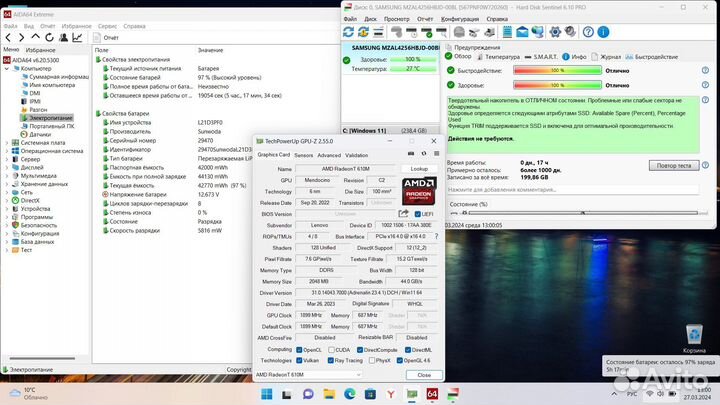
Task: Click the globe network icon in Sentinel toolbar
Action: (x=537, y=32)
